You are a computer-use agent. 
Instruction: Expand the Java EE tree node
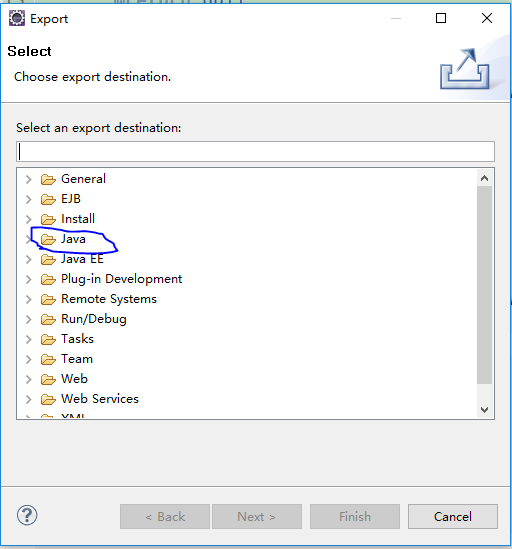pos(29,259)
